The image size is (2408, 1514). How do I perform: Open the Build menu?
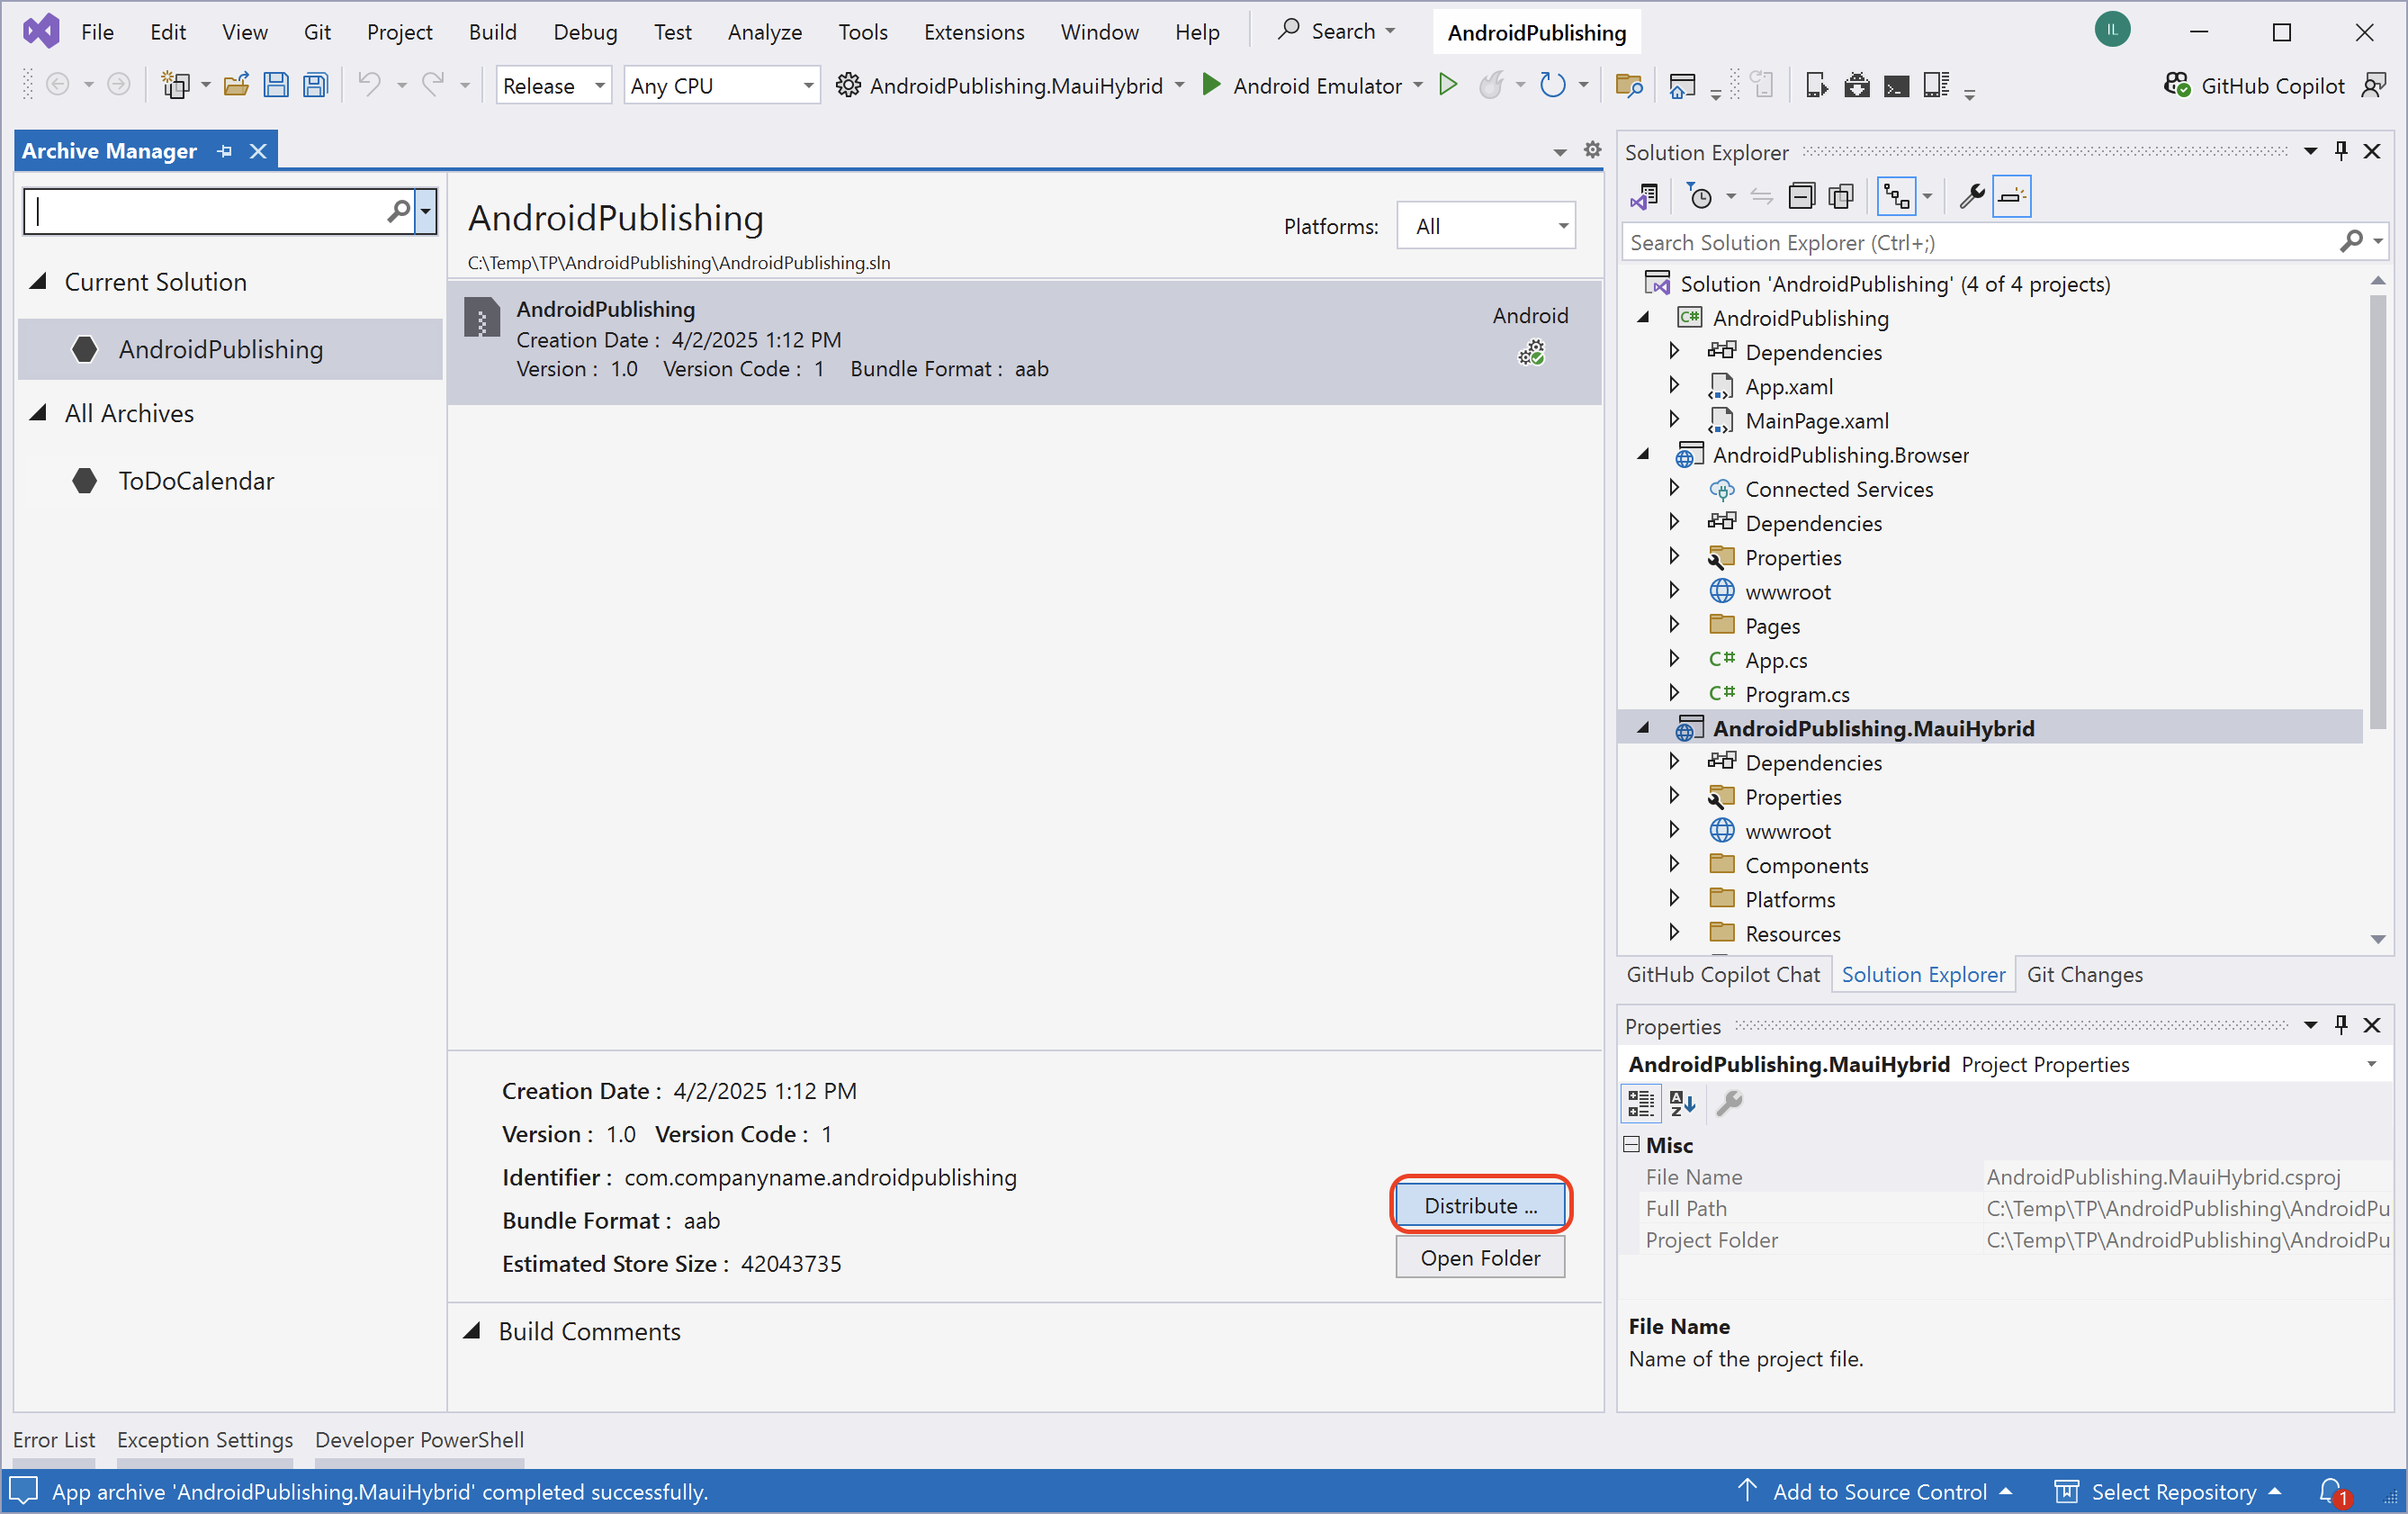[492, 32]
